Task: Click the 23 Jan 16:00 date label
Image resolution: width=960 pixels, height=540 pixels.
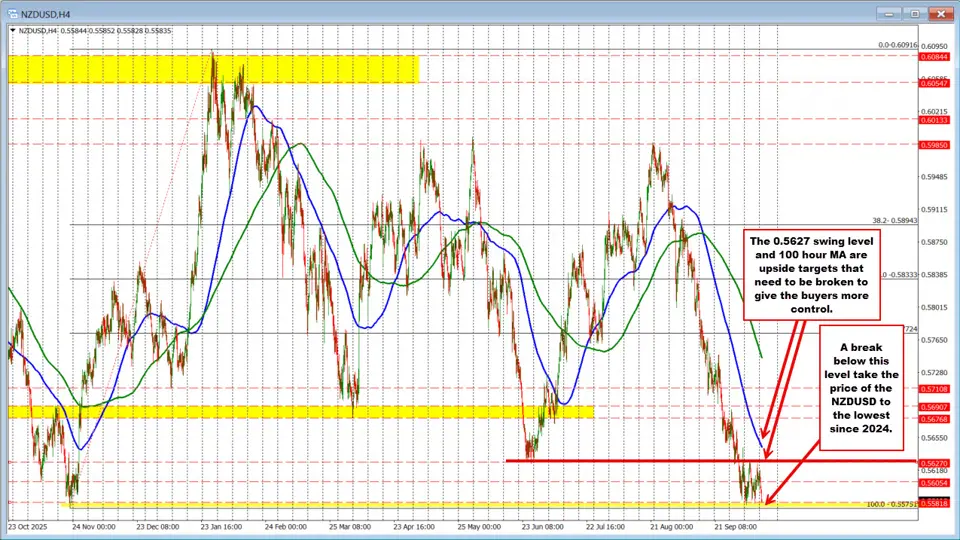Action: tap(222, 527)
